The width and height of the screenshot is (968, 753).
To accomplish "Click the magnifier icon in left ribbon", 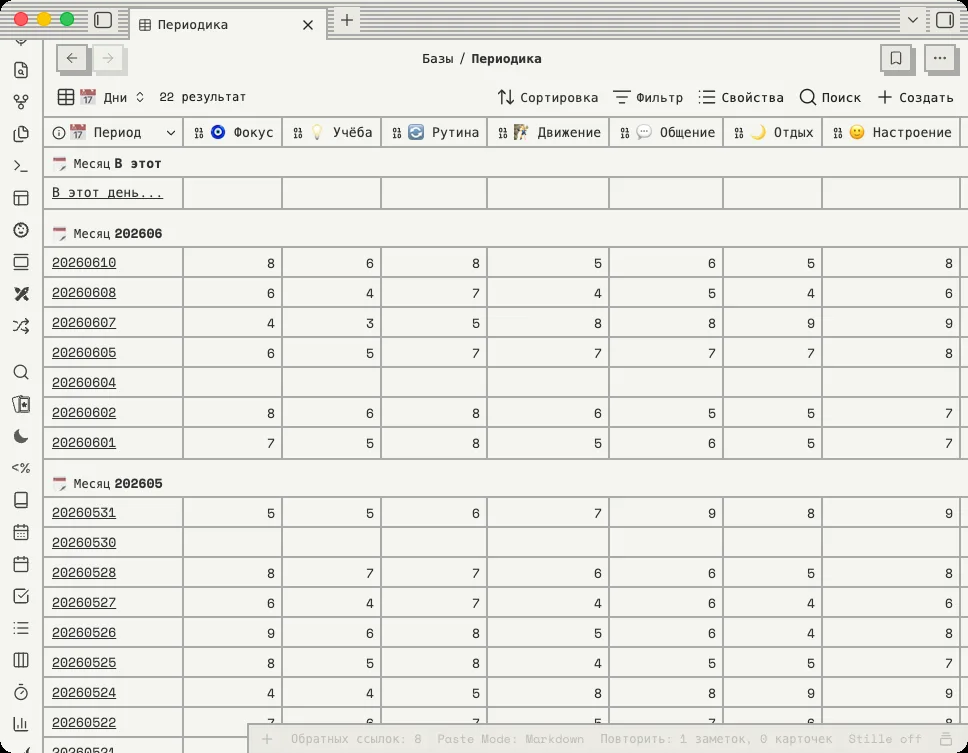I will [21, 372].
